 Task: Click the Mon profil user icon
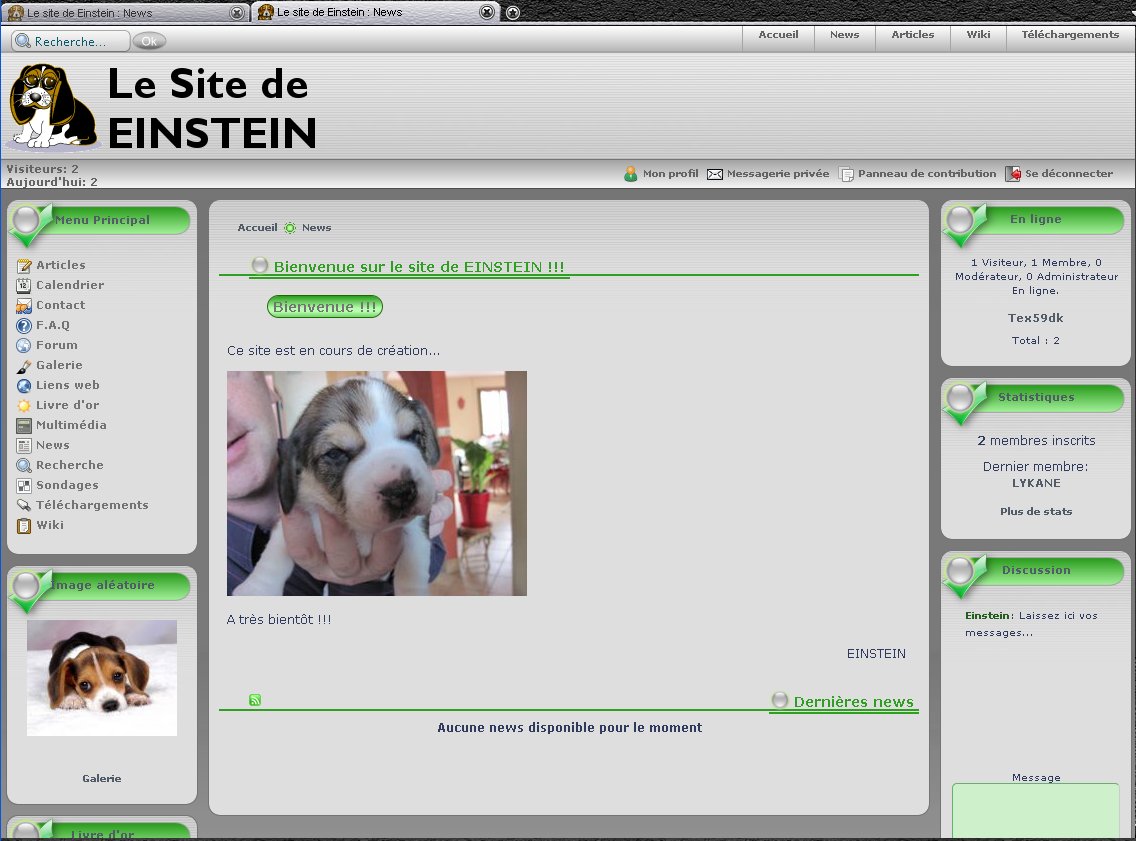tap(631, 174)
